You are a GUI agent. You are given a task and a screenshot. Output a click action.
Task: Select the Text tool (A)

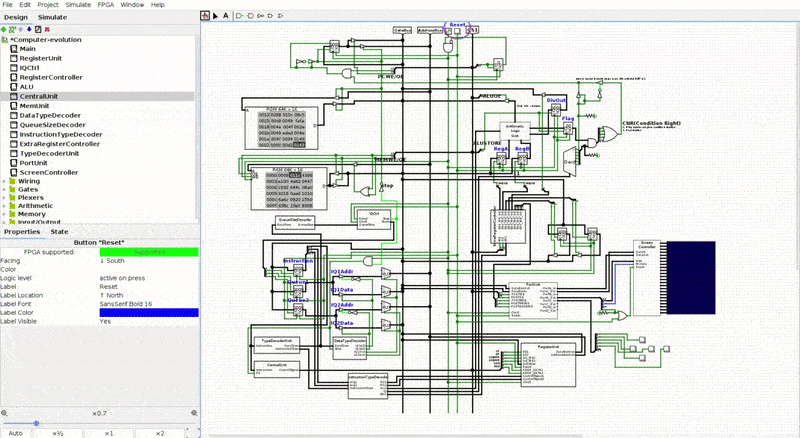point(225,16)
